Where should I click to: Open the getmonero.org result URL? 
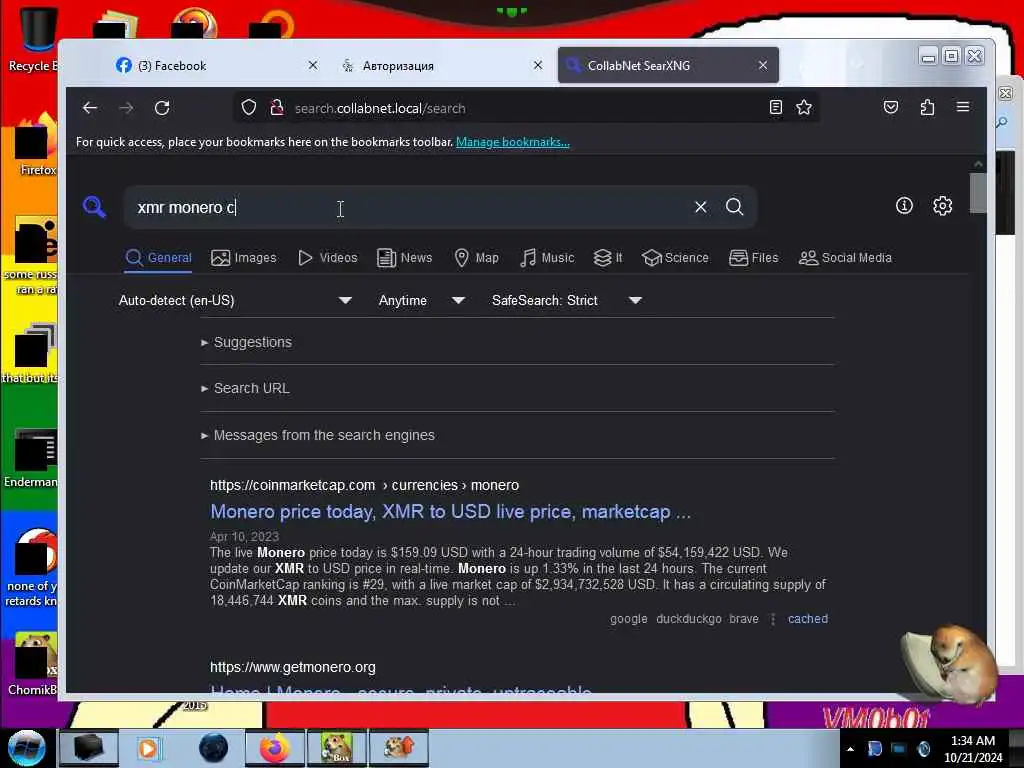[293, 667]
